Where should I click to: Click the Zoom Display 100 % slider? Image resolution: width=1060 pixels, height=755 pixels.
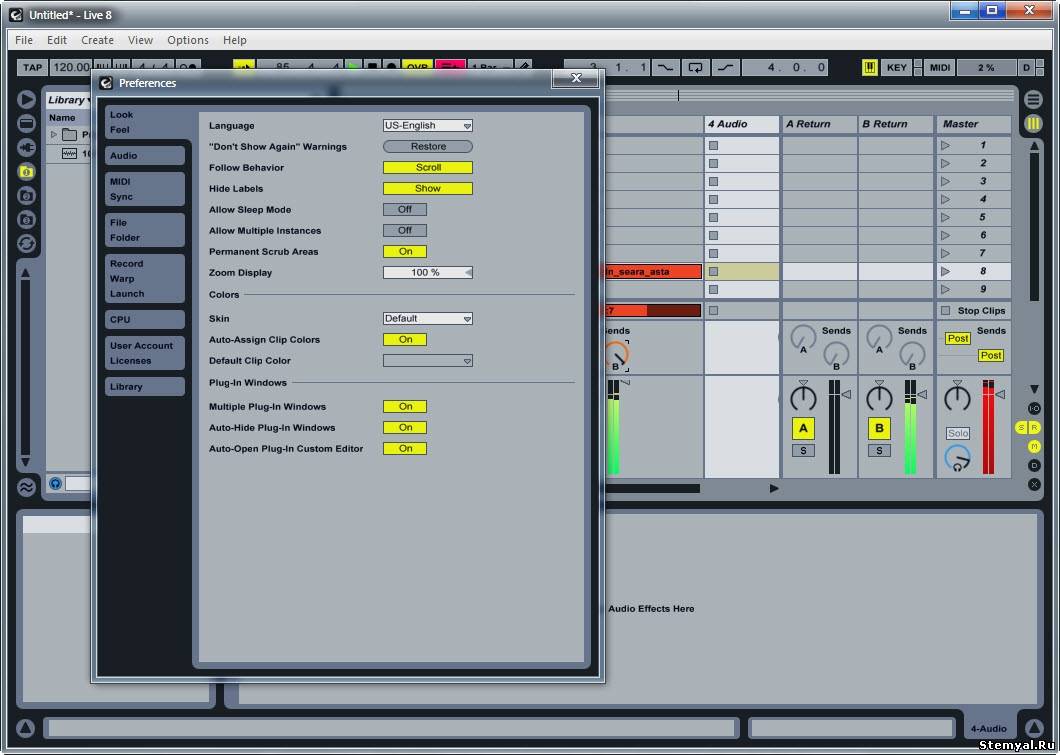click(428, 272)
